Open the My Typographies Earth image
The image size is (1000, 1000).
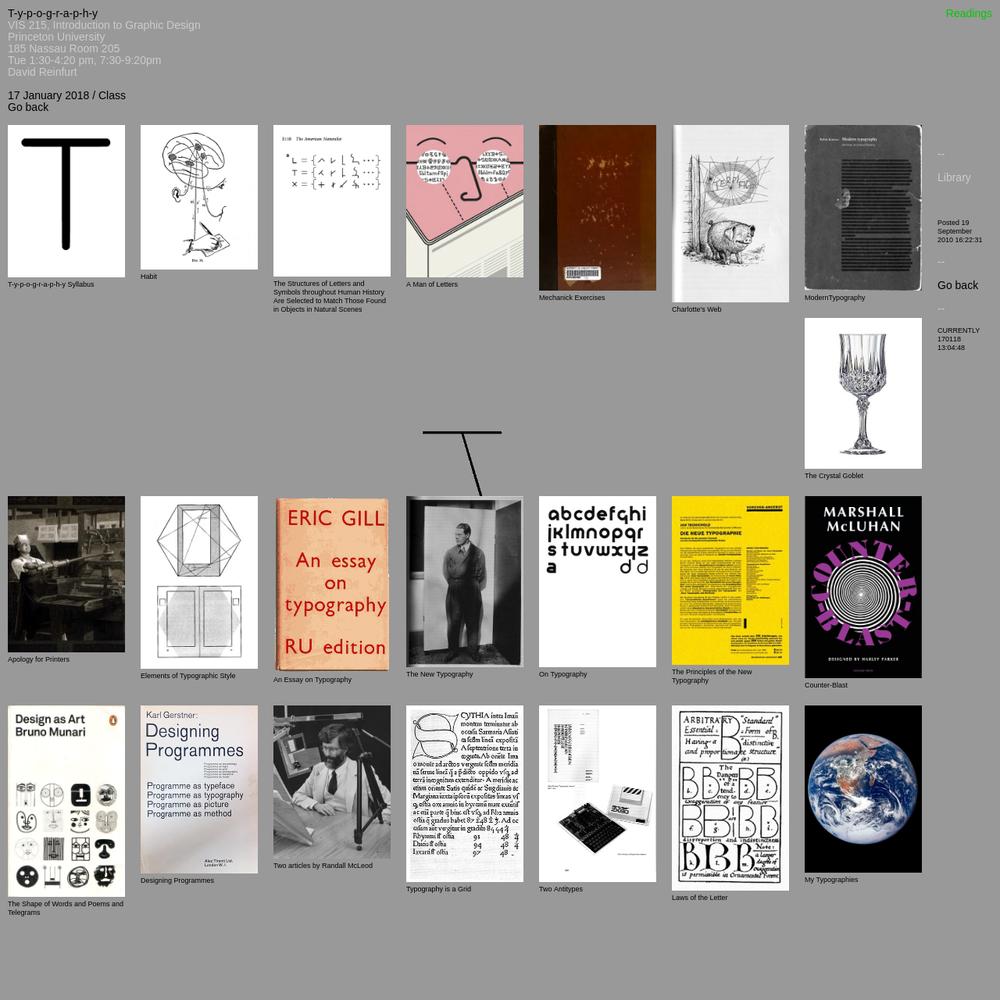[863, 789]
